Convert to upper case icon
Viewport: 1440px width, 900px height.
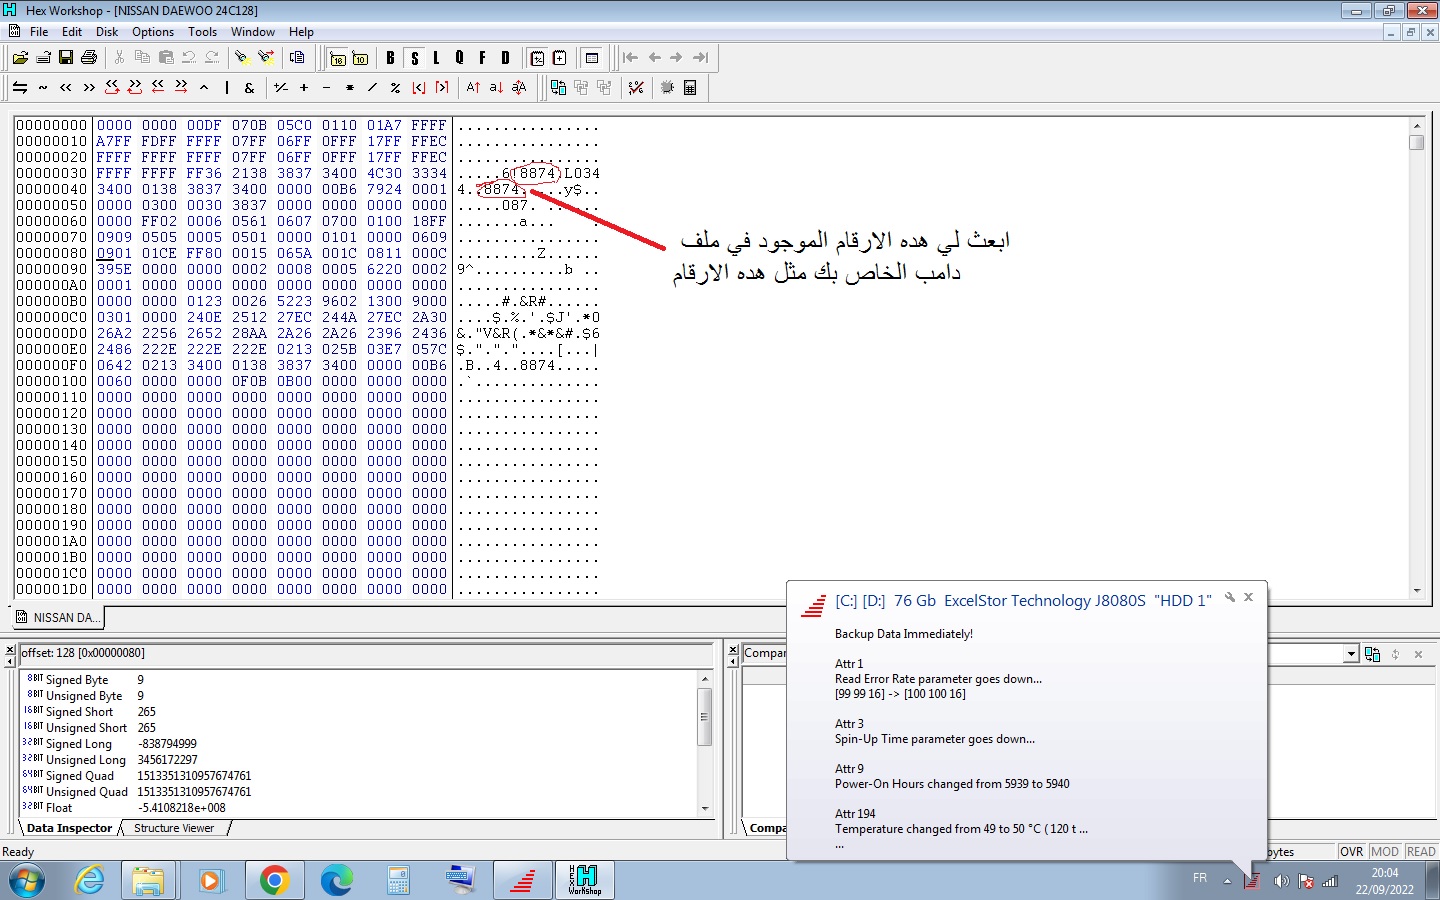(x=473, y=88)
